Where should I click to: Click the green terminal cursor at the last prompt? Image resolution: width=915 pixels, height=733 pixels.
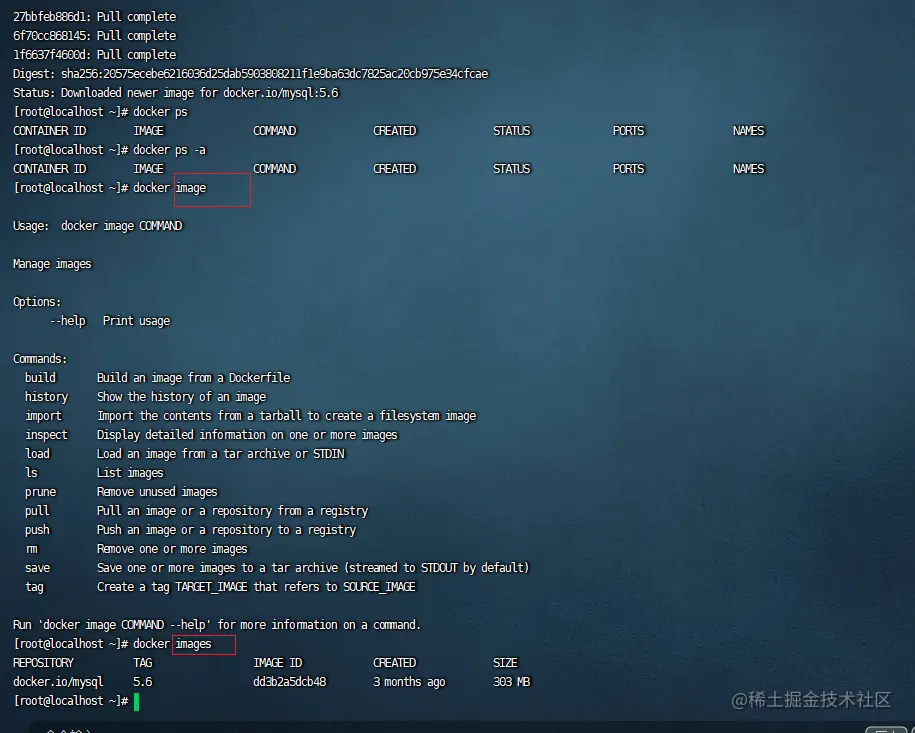pos(137,701)
